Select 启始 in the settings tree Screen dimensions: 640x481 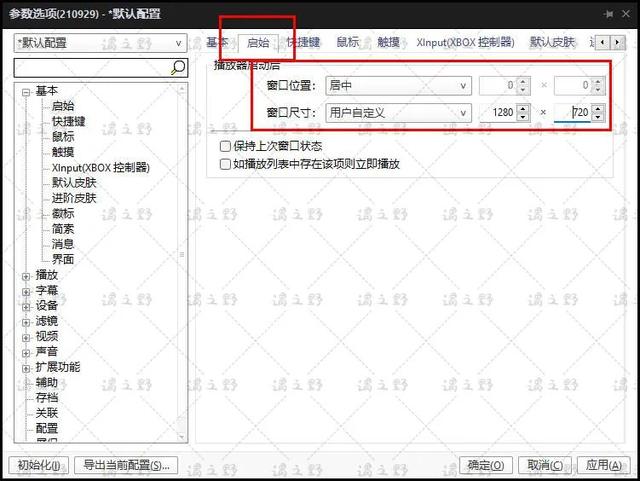pyautogui.click(x=63, y=106)
